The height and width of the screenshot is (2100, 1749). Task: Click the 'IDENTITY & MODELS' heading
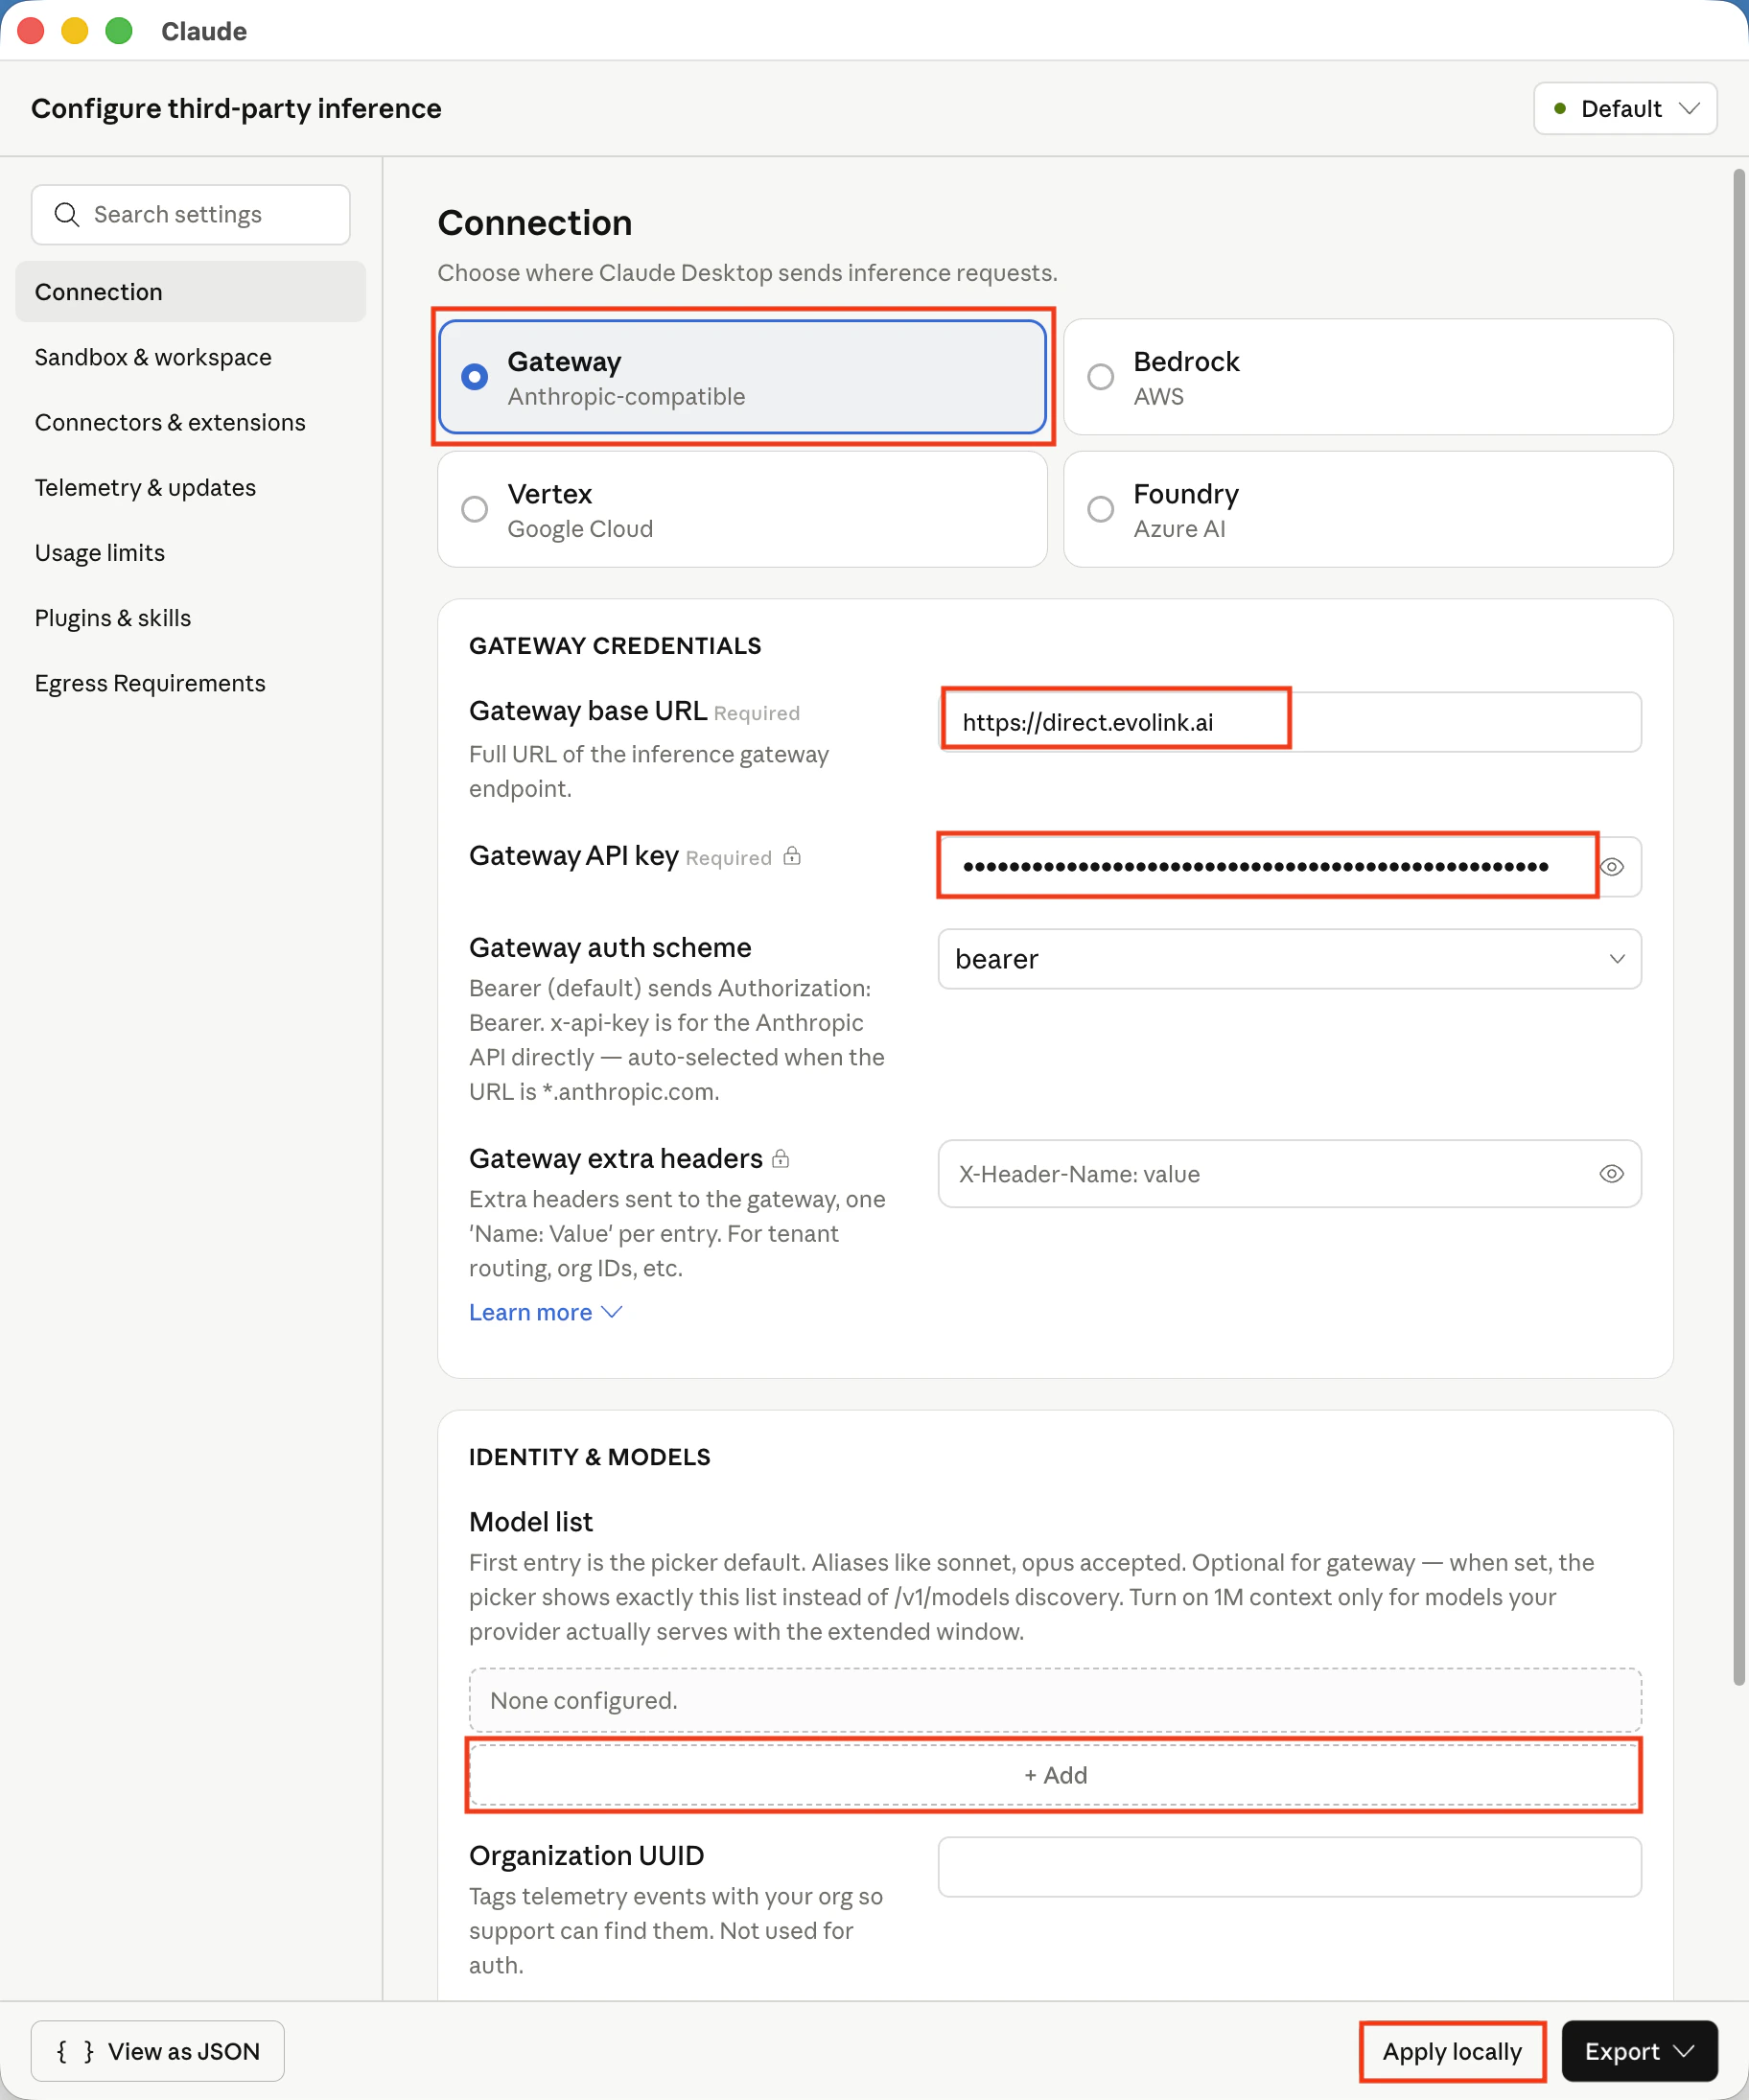590,1457
